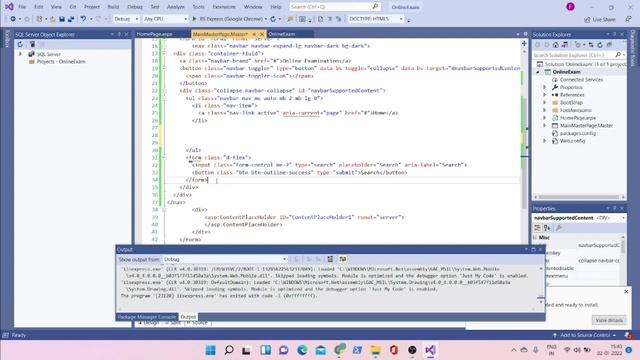Screen dimensions: 640x360
Task: Click the Save All toolbar icon
Action: [x=71, y=19]
